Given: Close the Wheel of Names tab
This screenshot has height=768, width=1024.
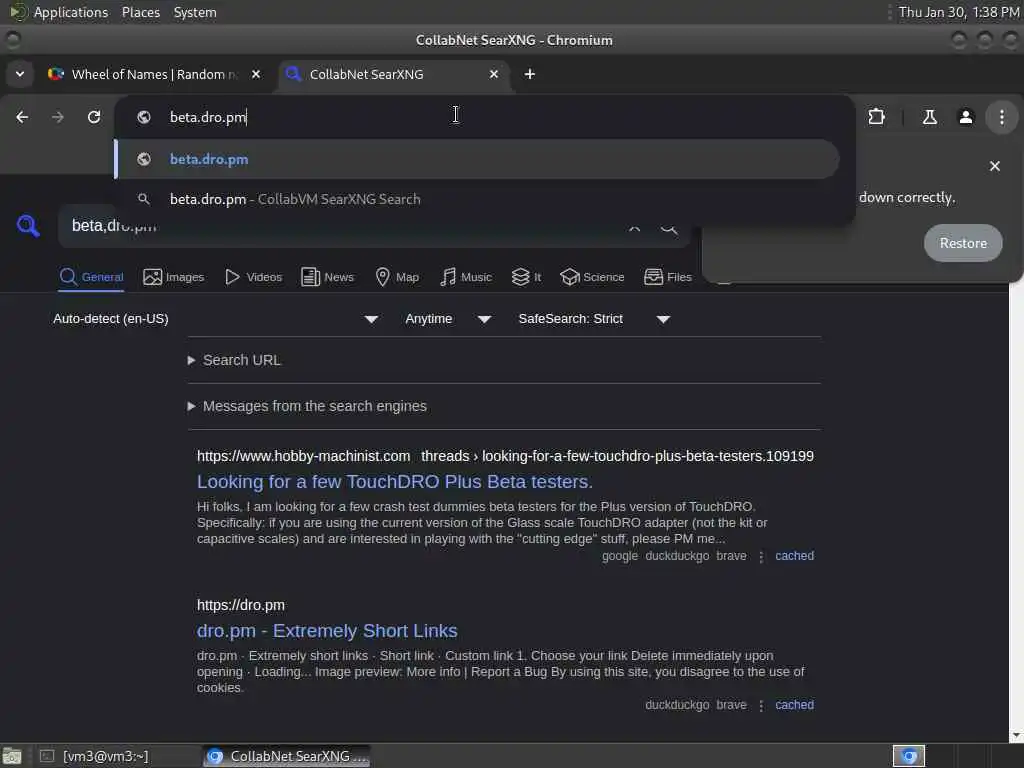Looking at the screenshot, I should (256, 74).
